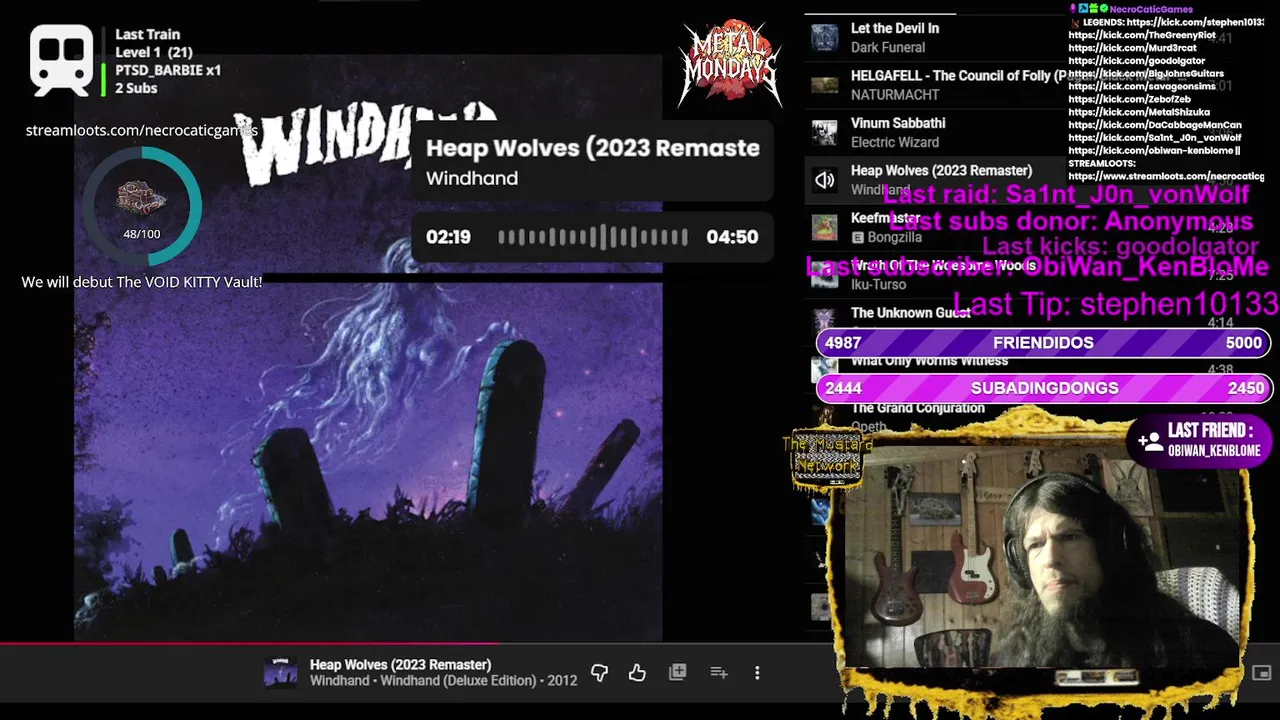Image resolution: width=1280 pixels, height=720 pixels.
Task: Click kick.com/TheGreenyRiot link in chat
Action: tap(1142, 35)
